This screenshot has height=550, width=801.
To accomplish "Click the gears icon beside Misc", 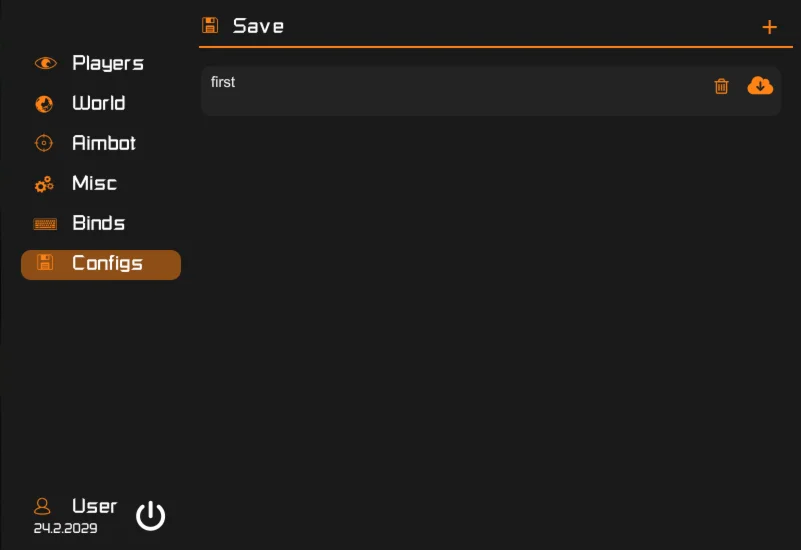I will click(x=44, y=184).
